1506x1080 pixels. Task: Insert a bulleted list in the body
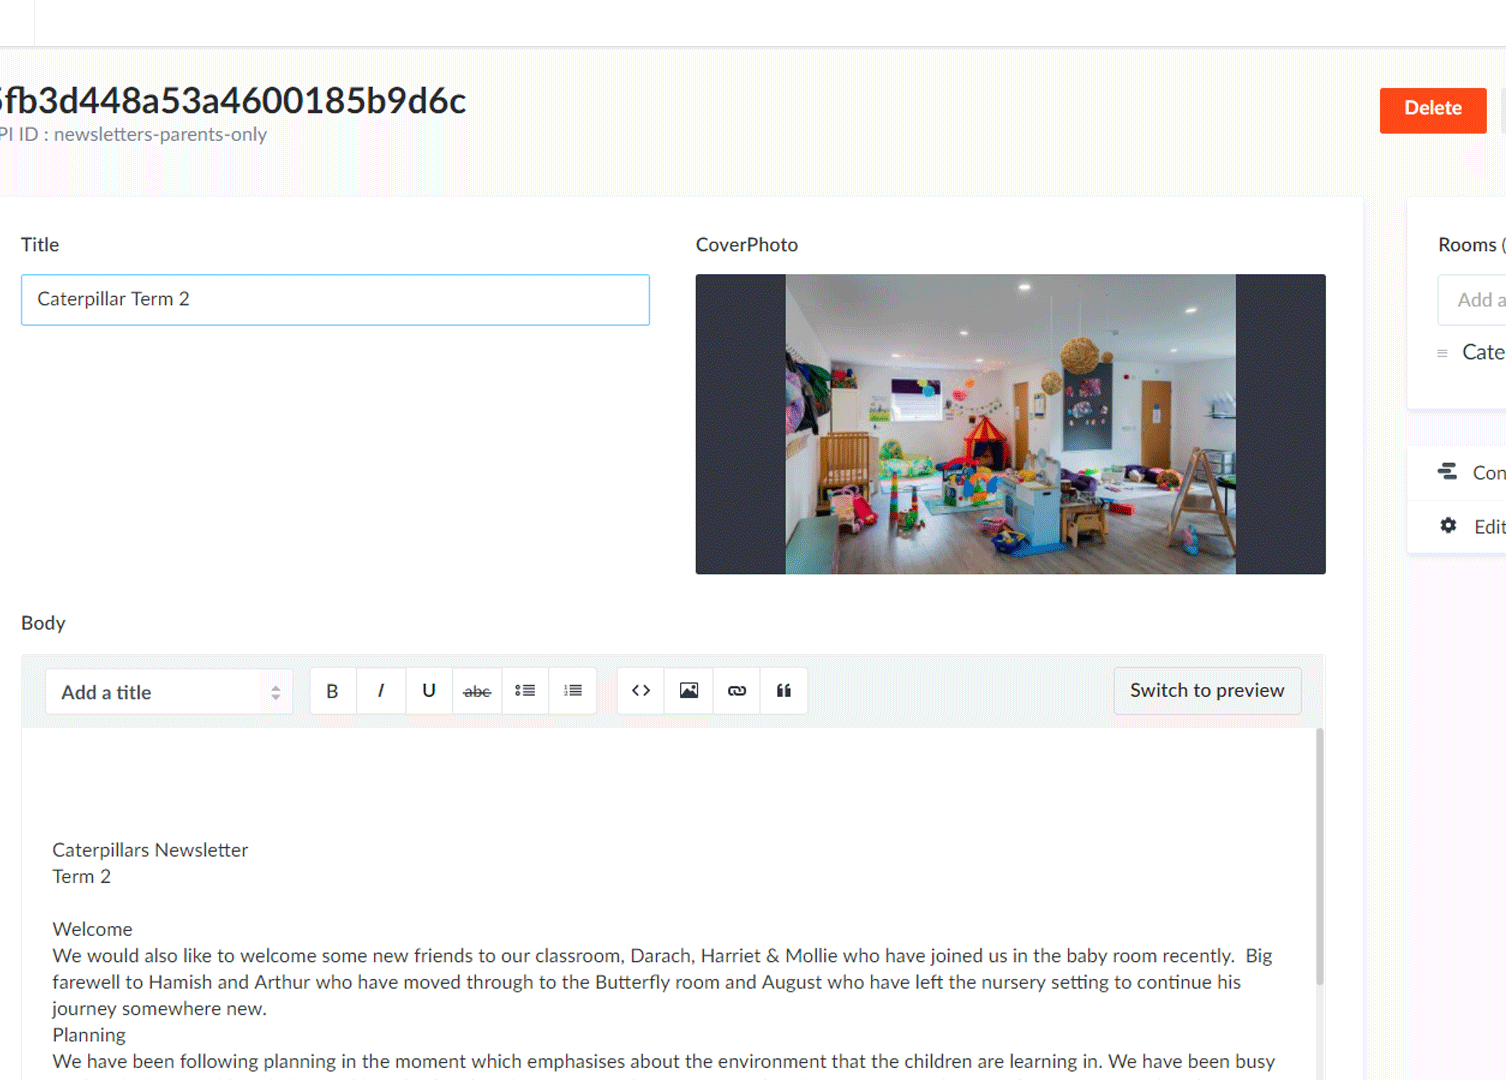525,691
